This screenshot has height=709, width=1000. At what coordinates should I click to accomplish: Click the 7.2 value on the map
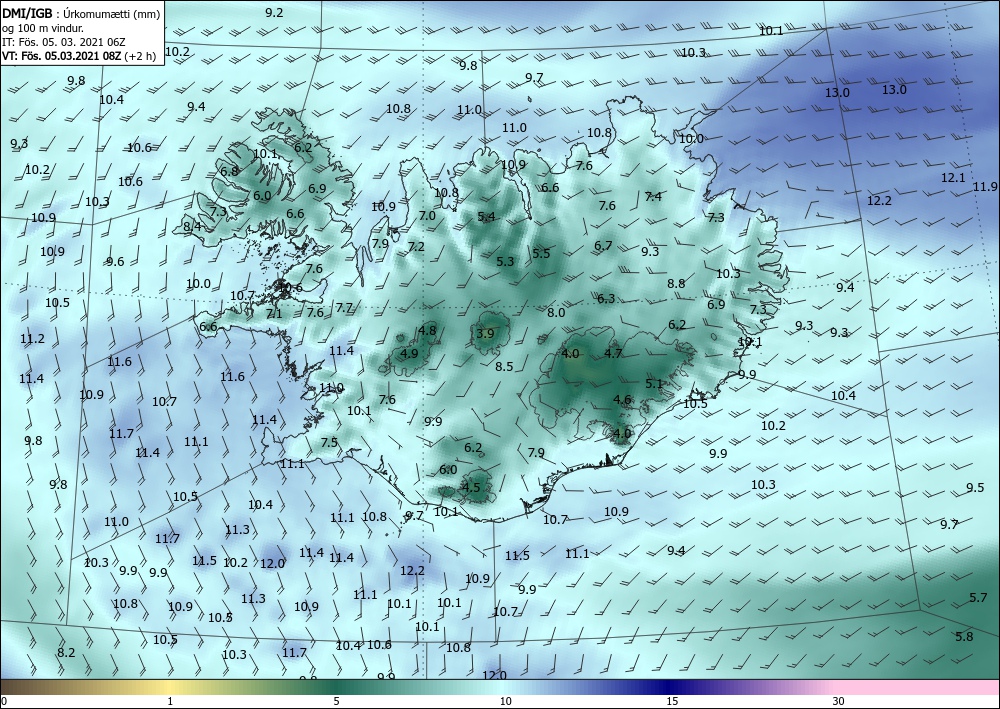tap(416, 247)
